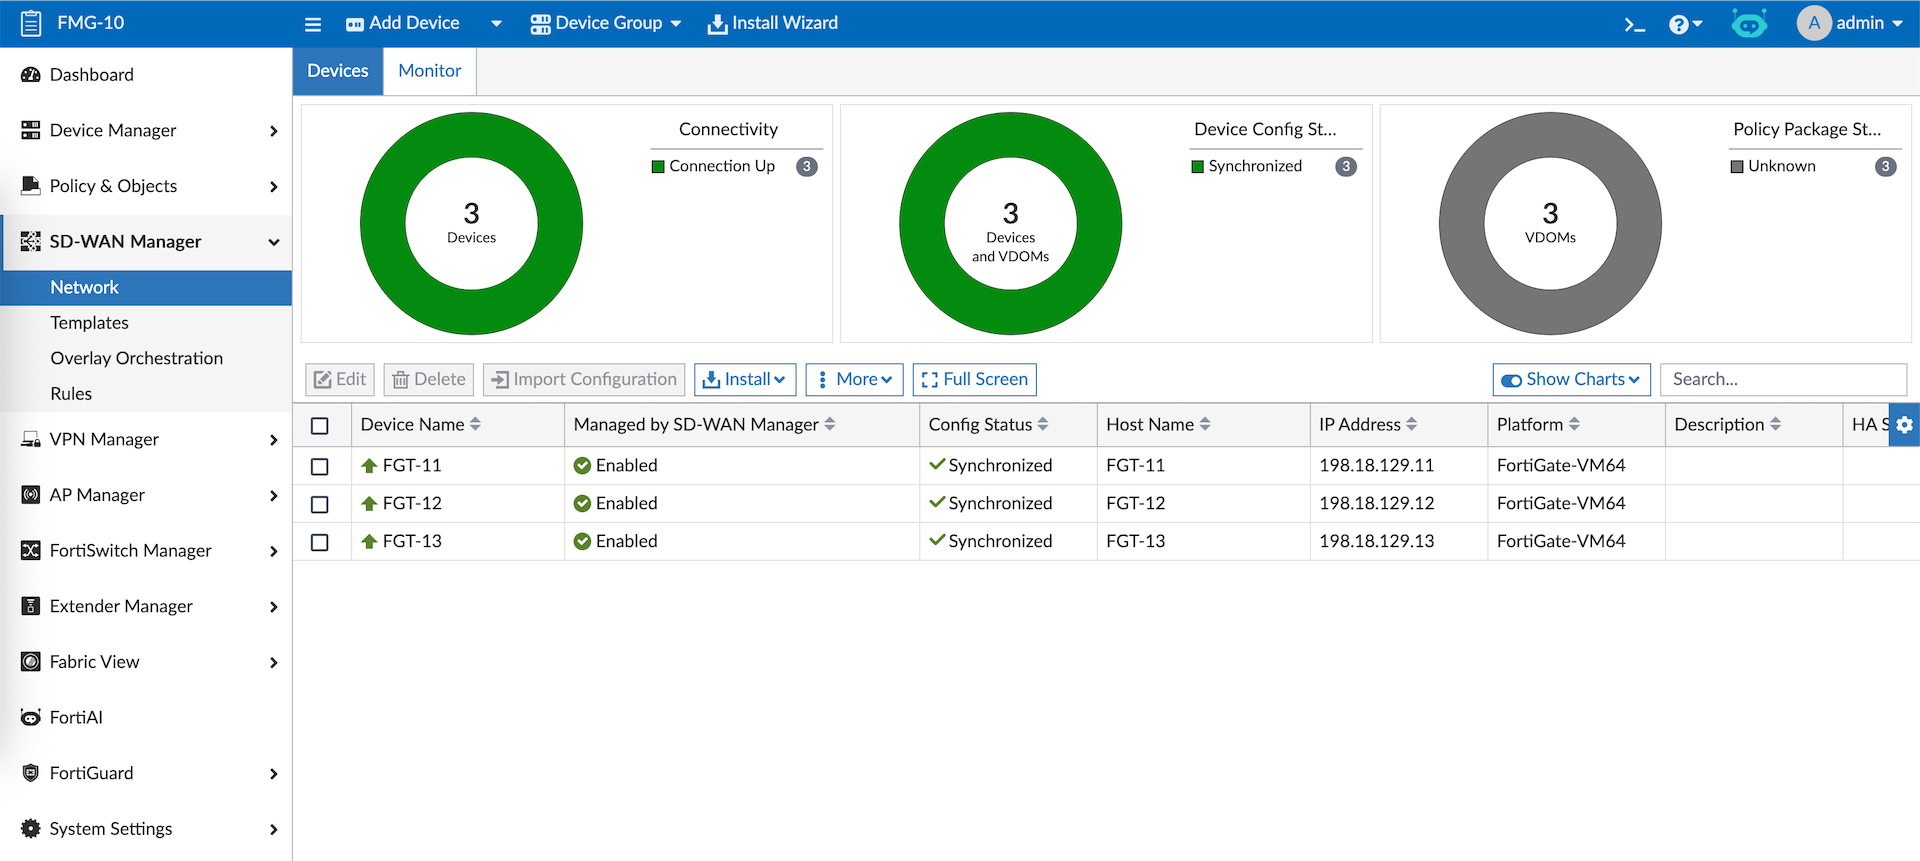The width and height of the screenshot is (1920, 861).
Task: Open the More actions button
Action: tap(854, 380)
